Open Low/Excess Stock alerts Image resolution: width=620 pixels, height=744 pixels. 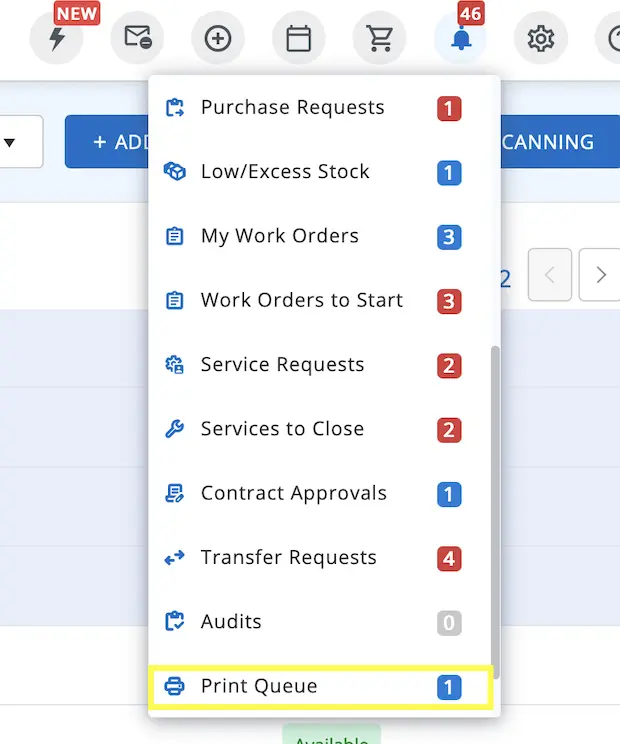click(285, 172)
